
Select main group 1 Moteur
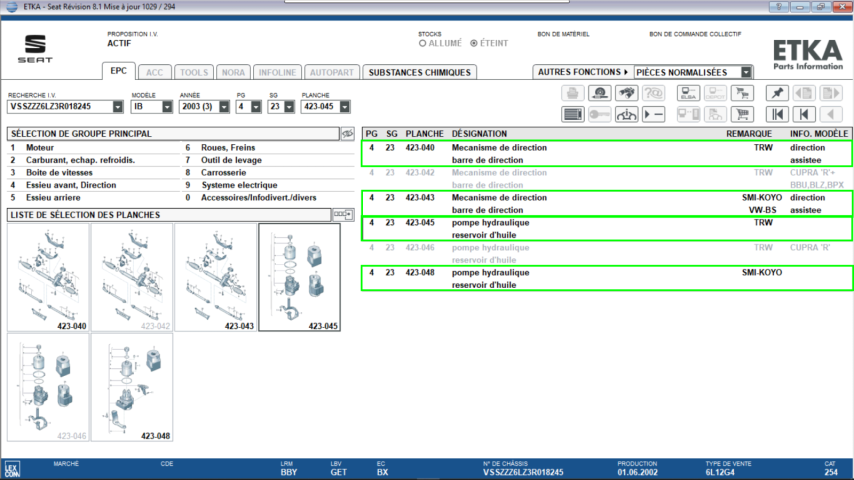(x=94, y=148)
